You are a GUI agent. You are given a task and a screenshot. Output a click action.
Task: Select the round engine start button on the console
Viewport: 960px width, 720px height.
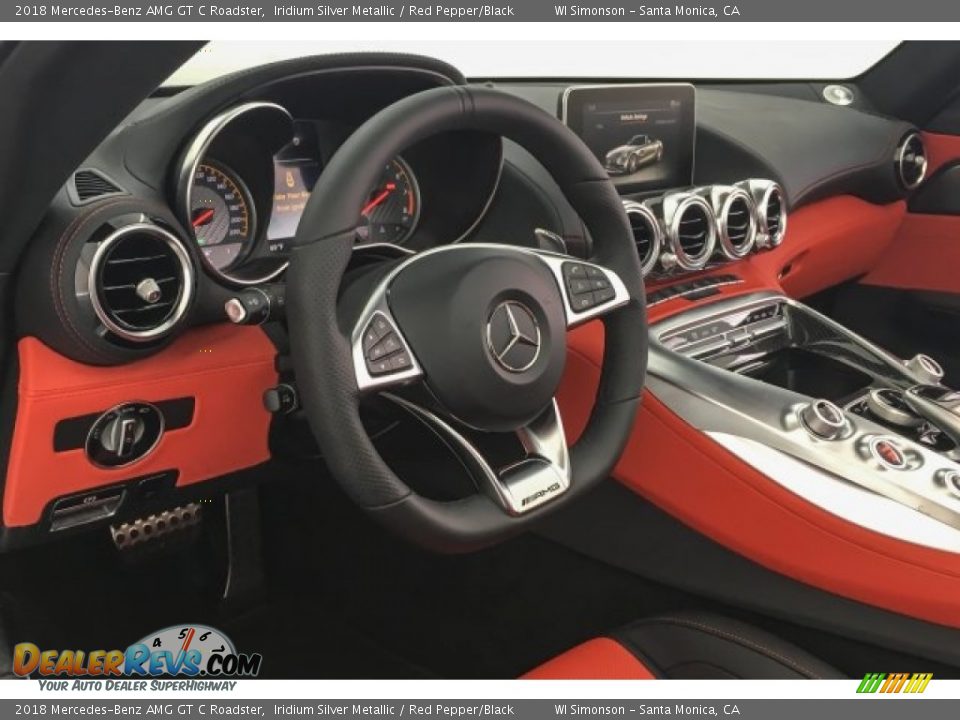[886, 450]
